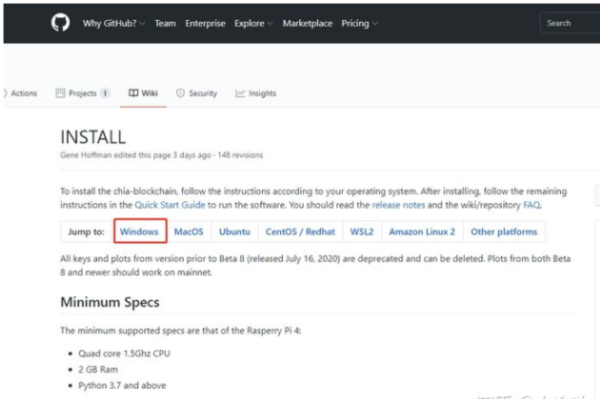Jump to the Other platforms section
Viewport: 600px width, 399px height.
(504, 231)
